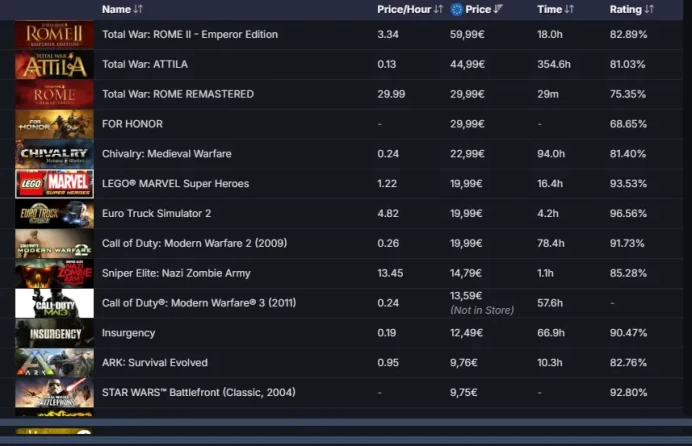Open Total War: ROME REMASTERED title

(x=178, y=94)
